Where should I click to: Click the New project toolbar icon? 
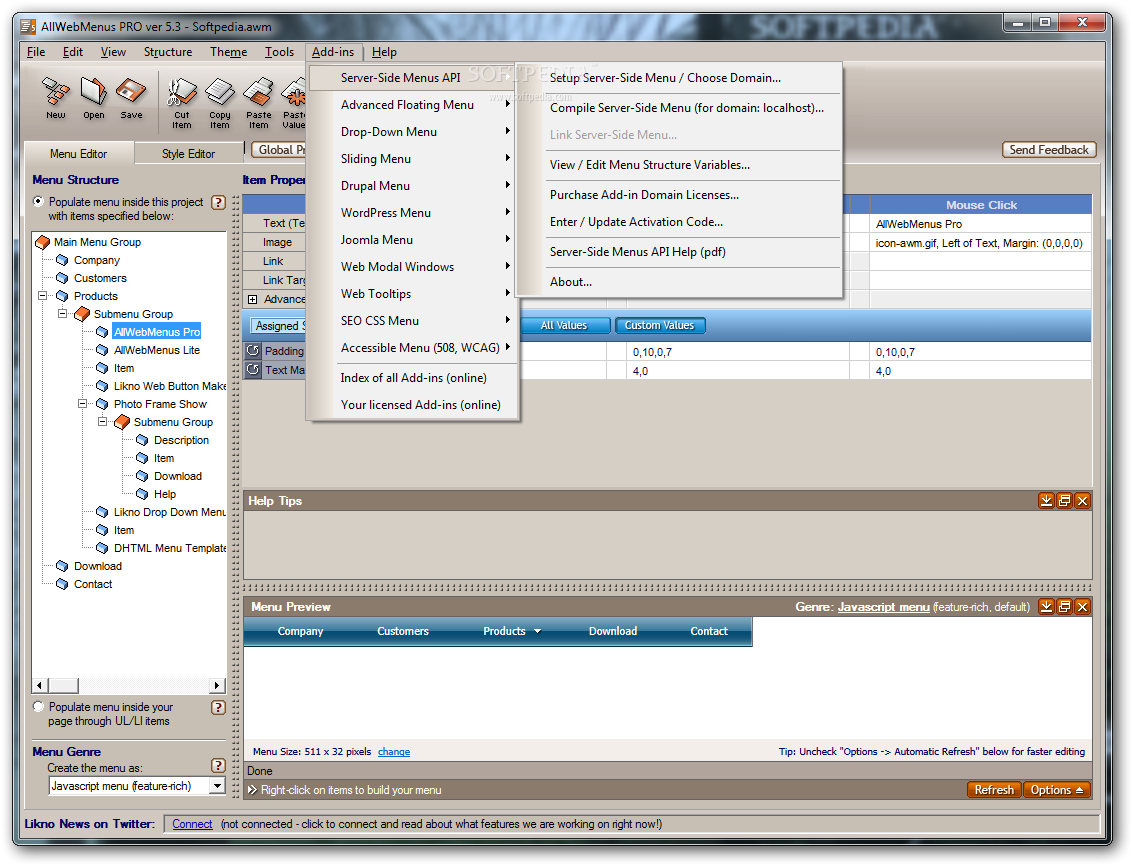tap(56, 98)
